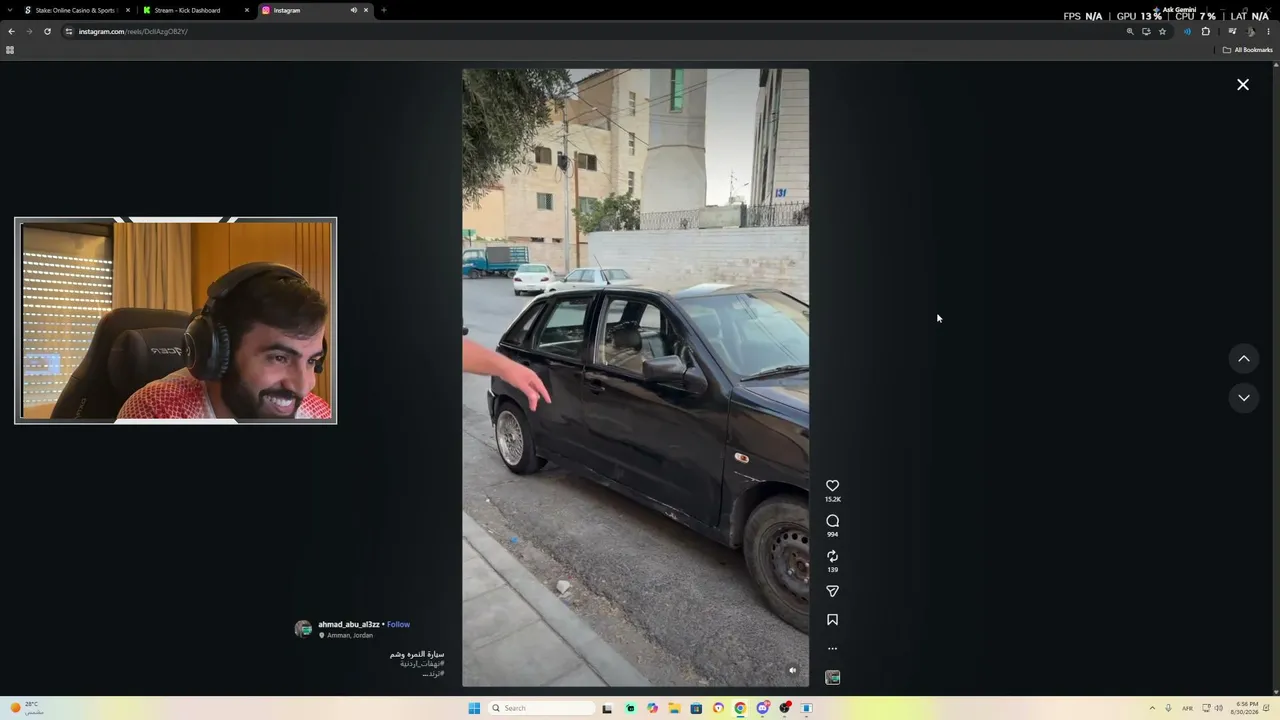This screenshot has width=1280, height=720.
Task: Open the reel comments via speech bubble icon
Action: coord(832,521)
